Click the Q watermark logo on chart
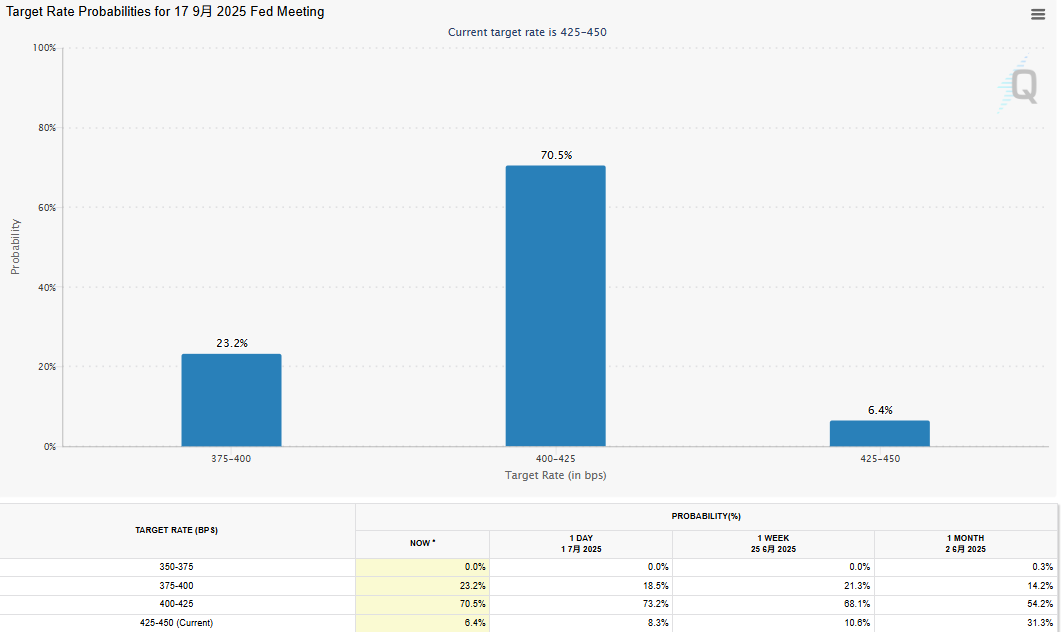Viewport: 1061px width, 632px height. pos(1020,85)
